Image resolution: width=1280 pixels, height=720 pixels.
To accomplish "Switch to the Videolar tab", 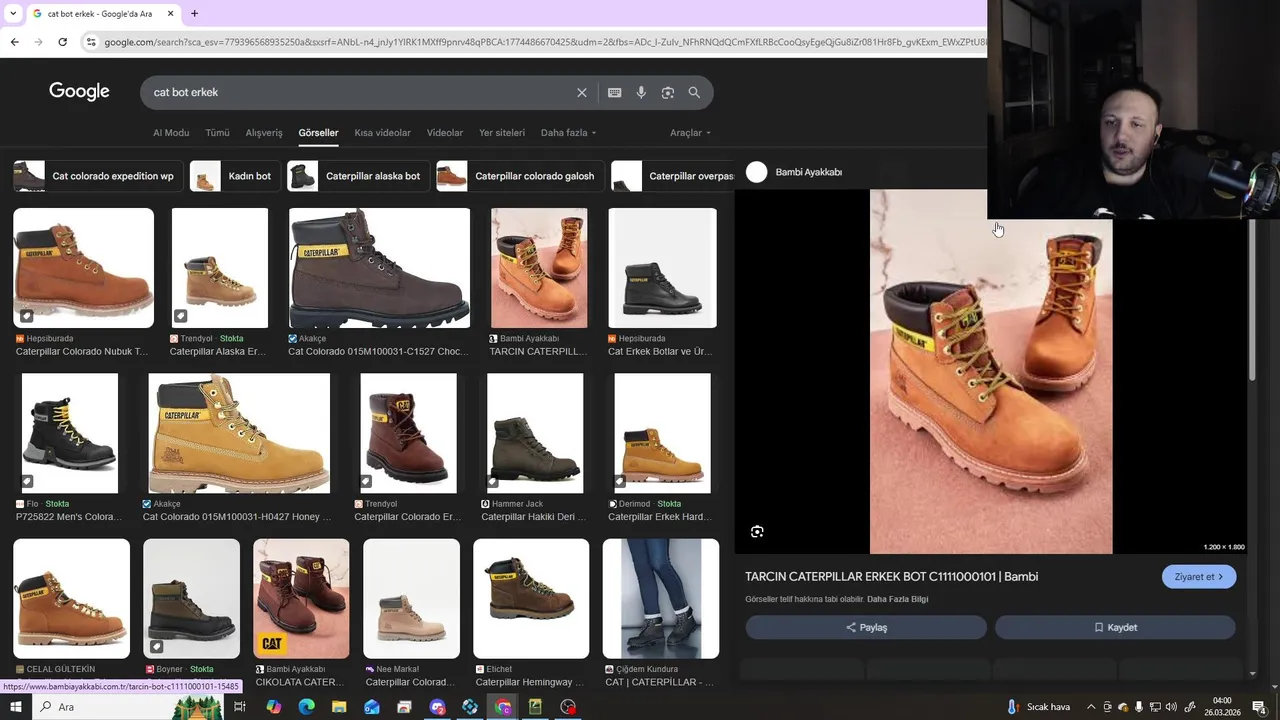I will coord(445,133).
